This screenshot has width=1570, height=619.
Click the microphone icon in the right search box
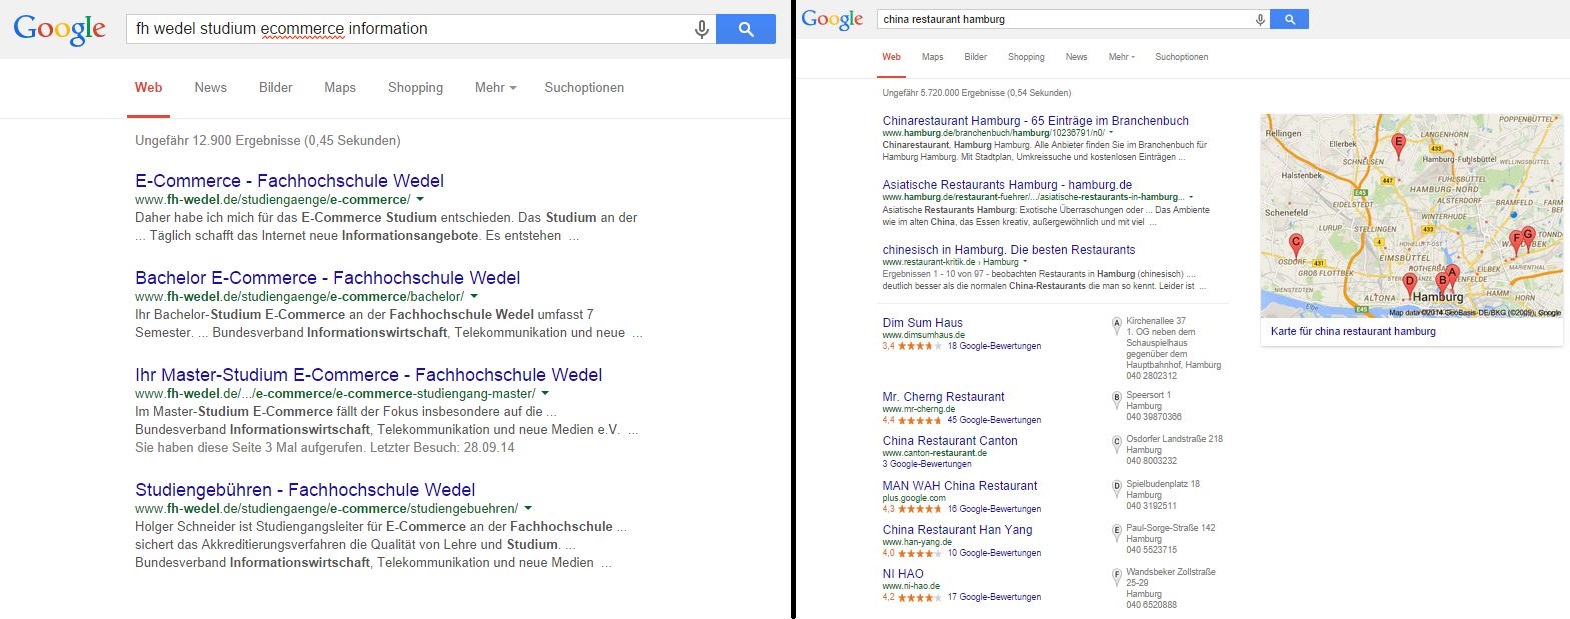coord(1260,19)
